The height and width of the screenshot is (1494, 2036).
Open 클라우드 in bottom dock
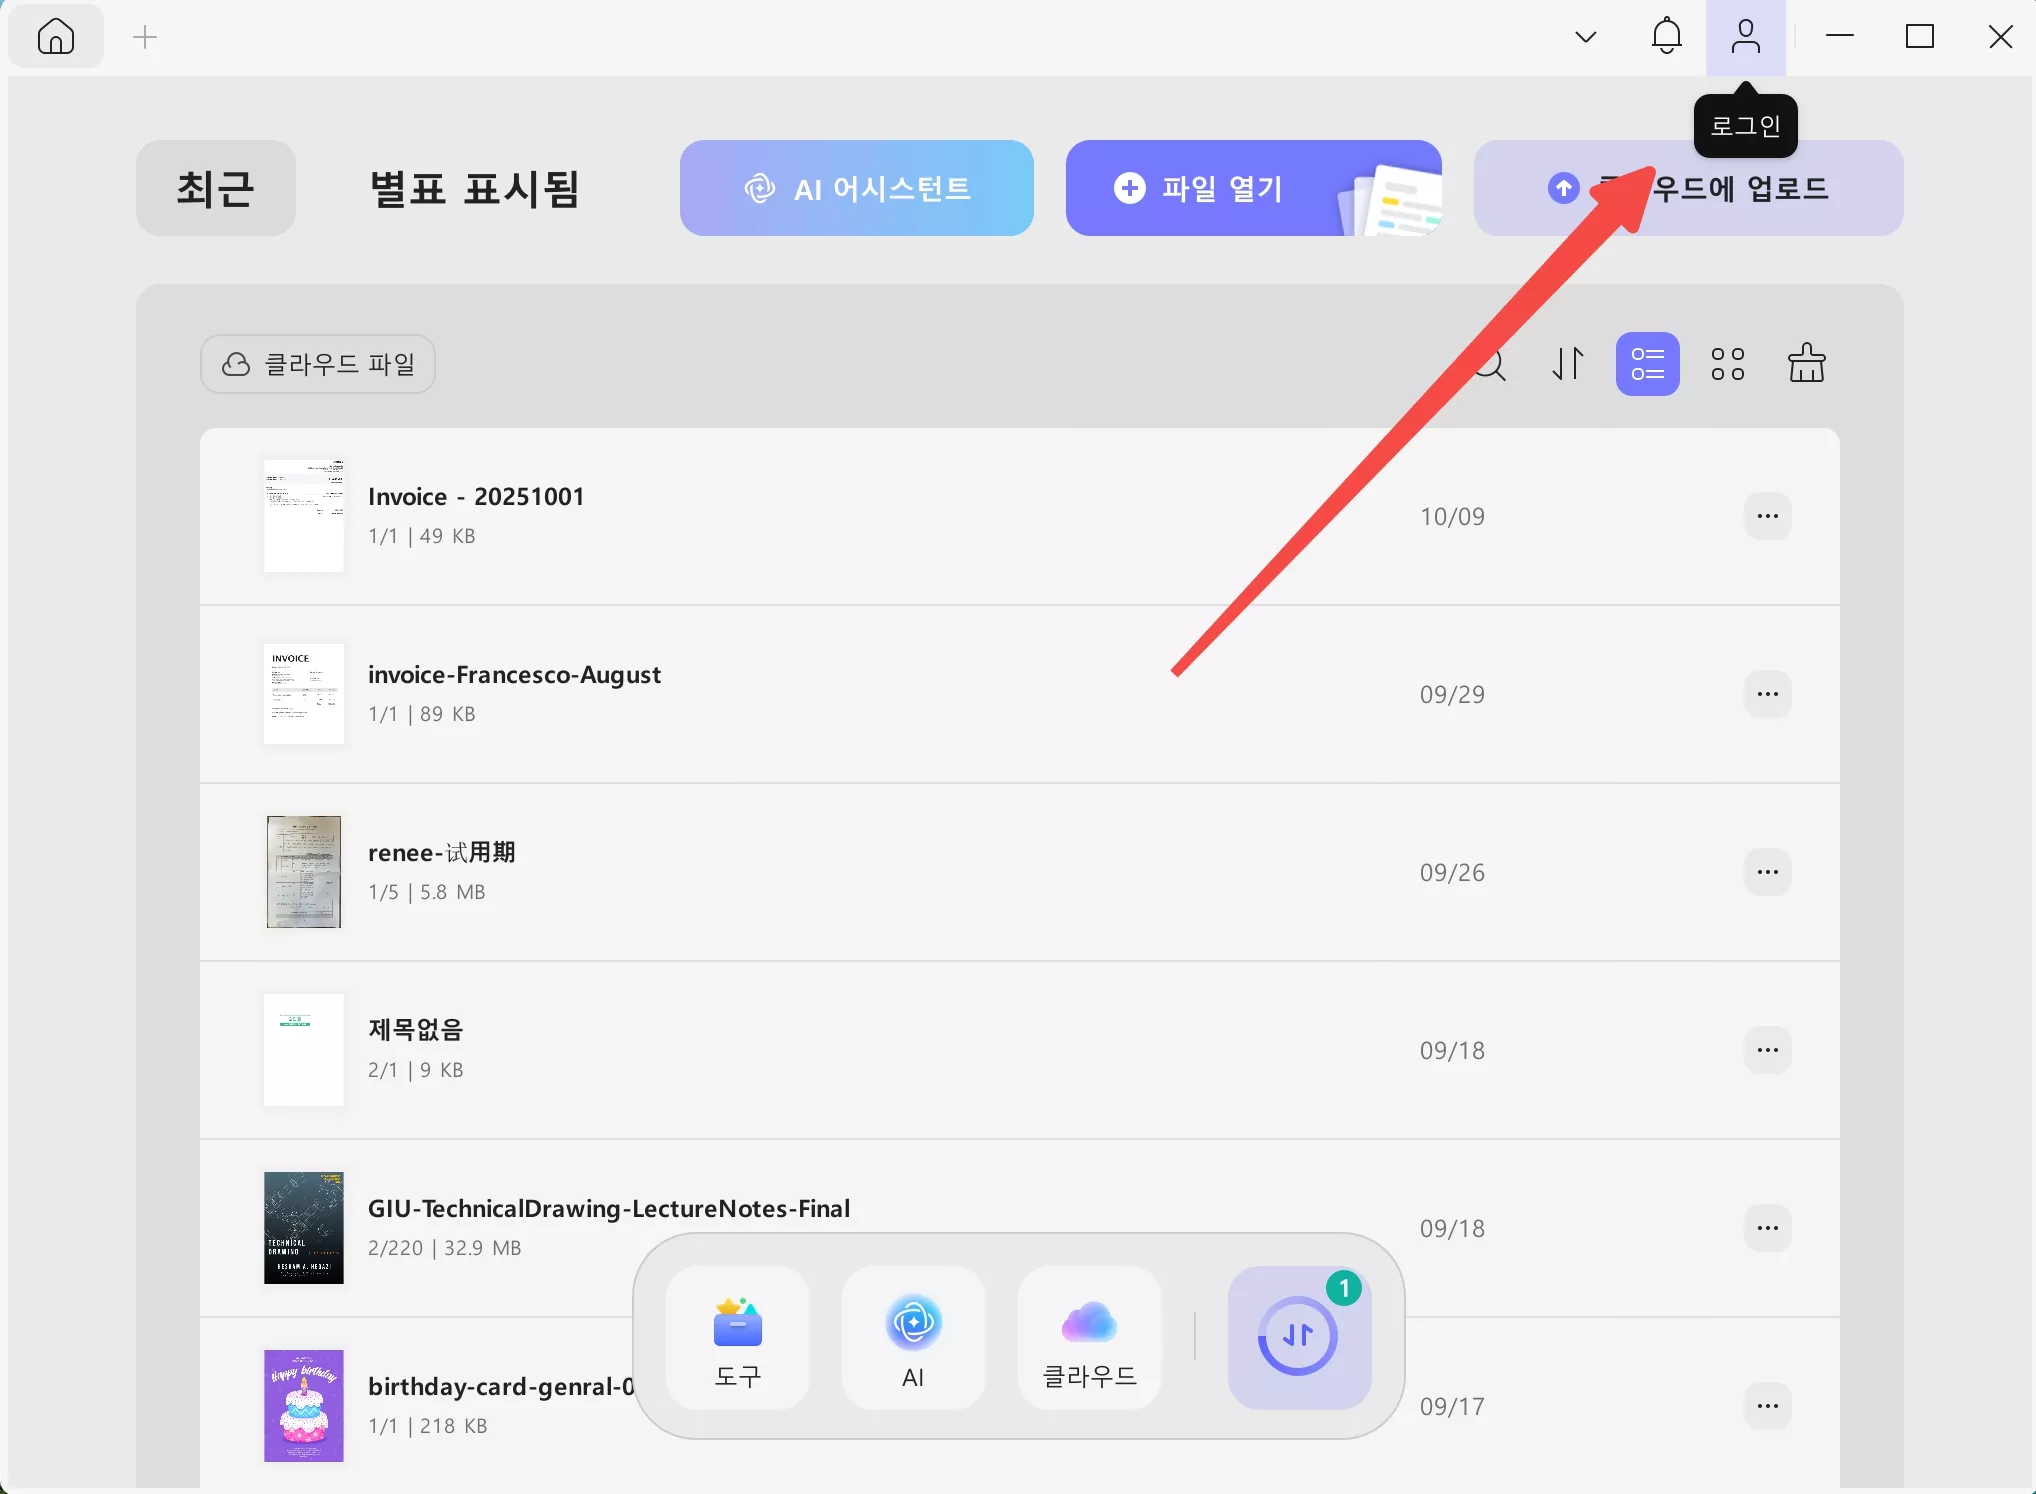pos(1089,1338)
